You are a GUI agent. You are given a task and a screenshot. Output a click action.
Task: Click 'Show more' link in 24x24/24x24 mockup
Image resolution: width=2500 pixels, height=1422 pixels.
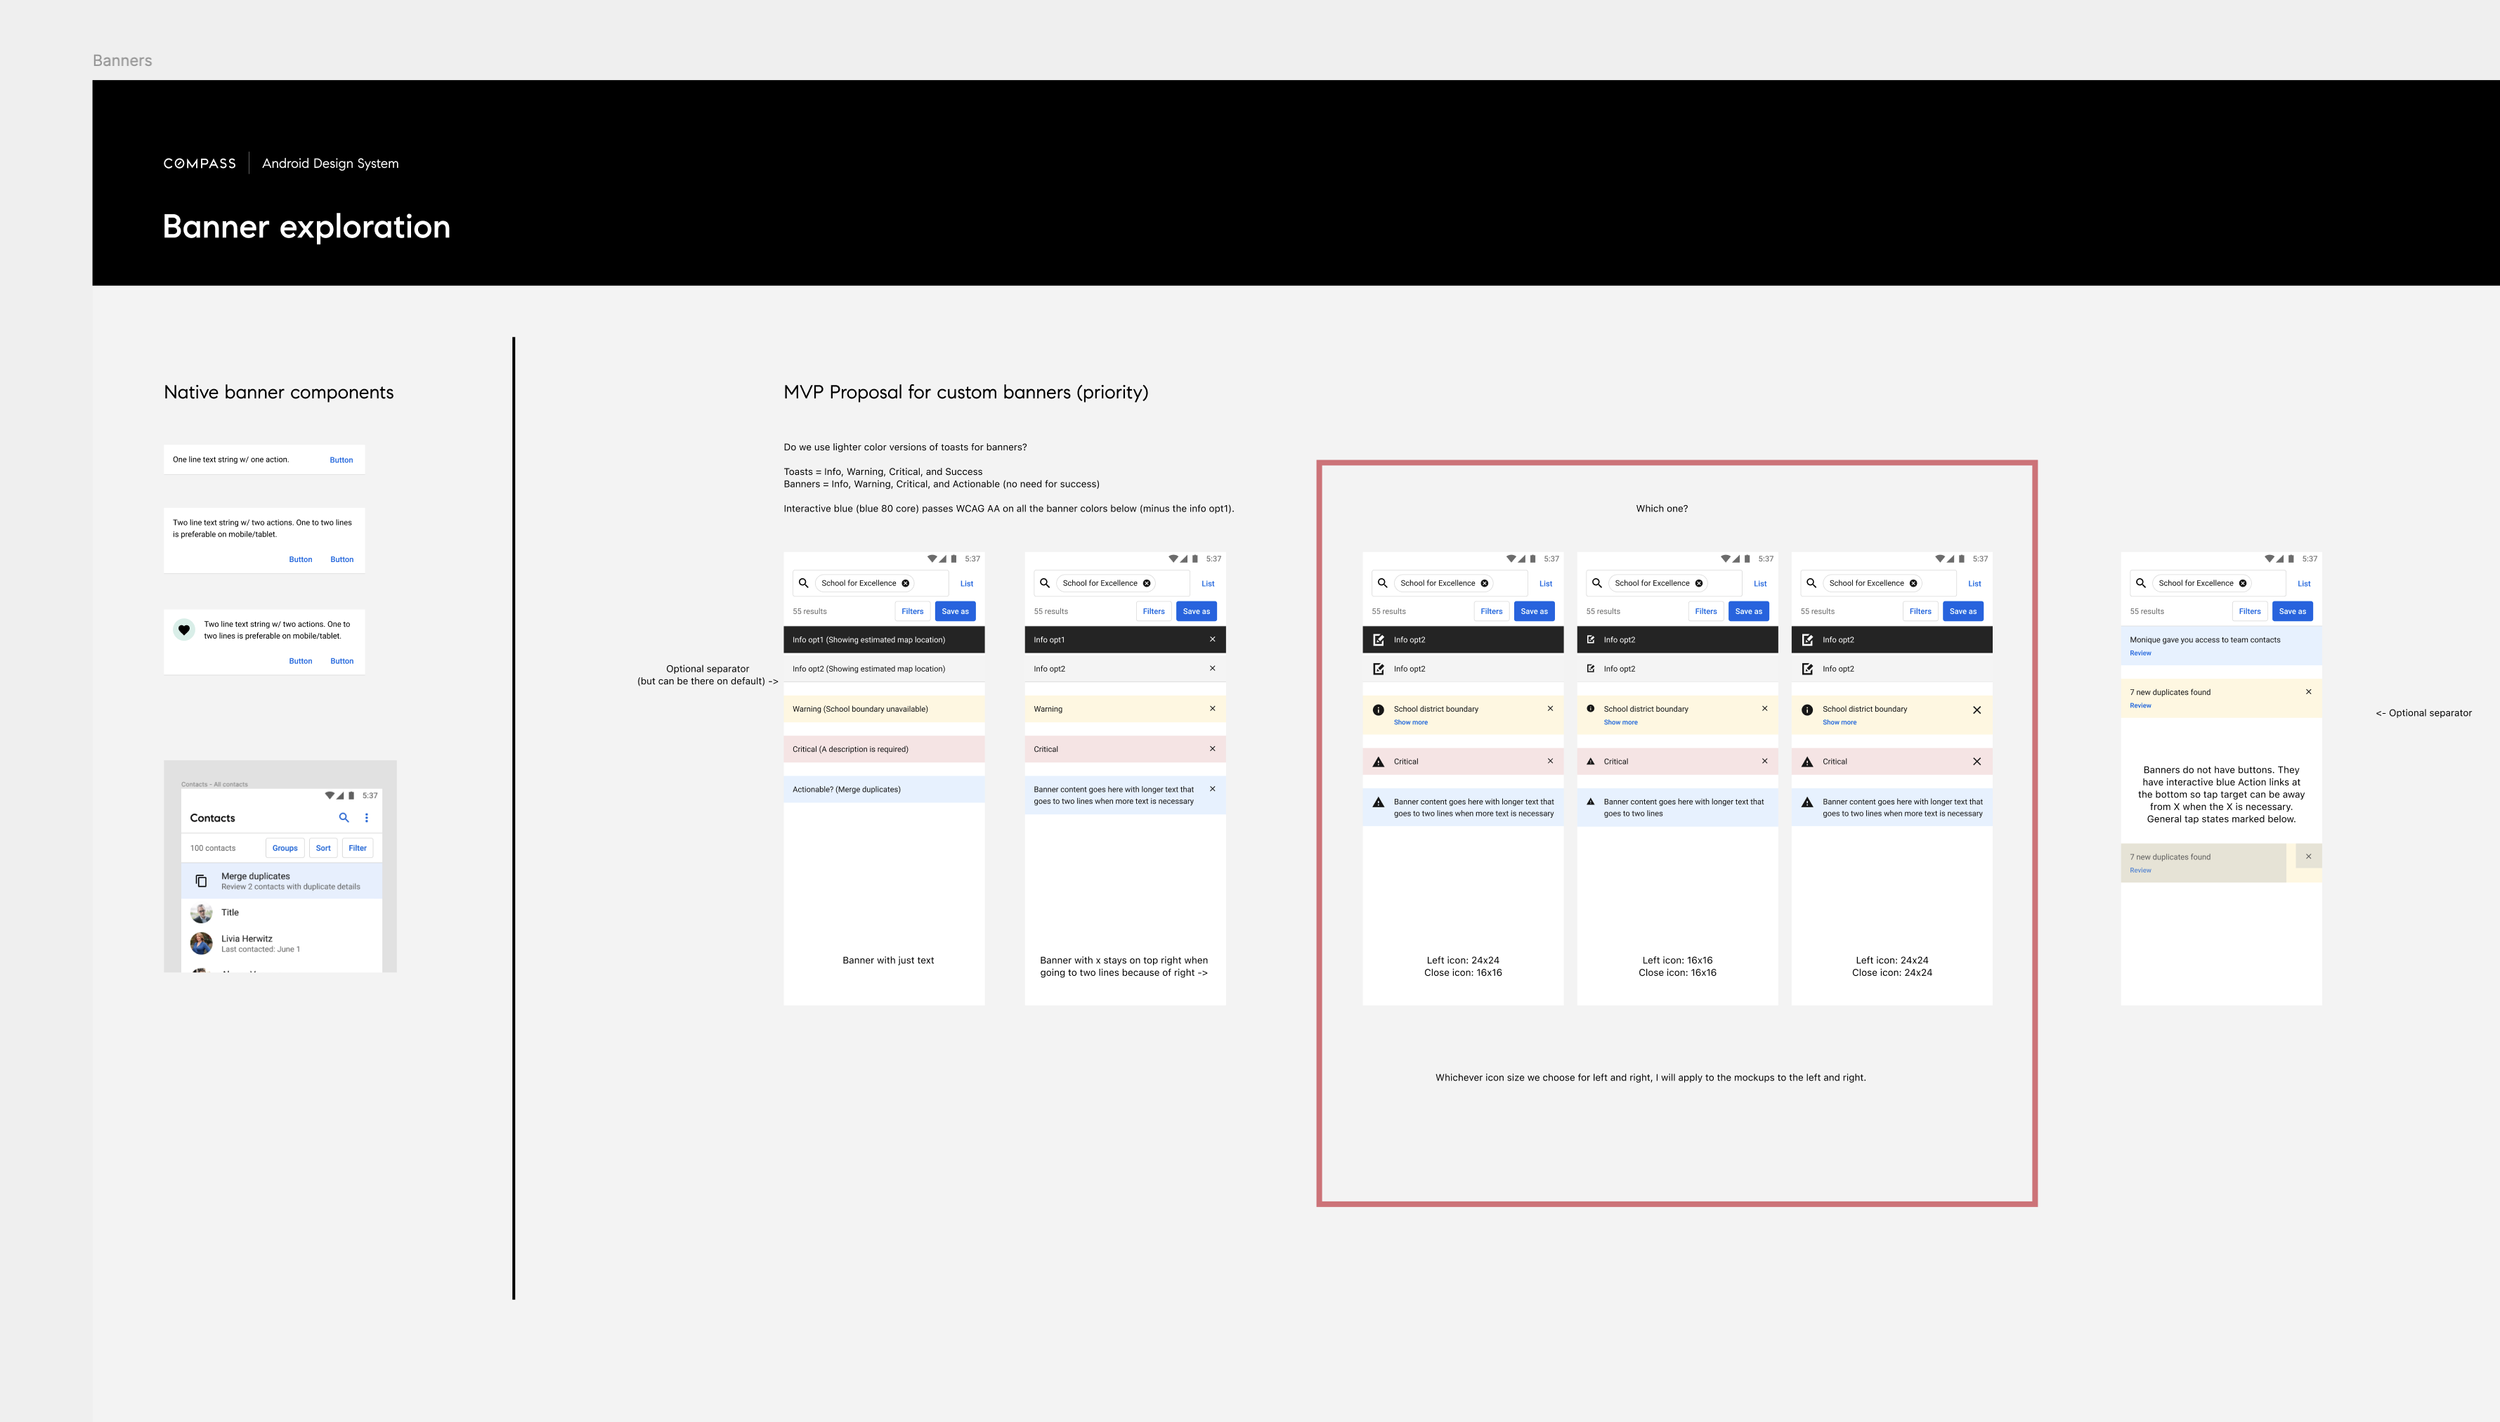1840,722
